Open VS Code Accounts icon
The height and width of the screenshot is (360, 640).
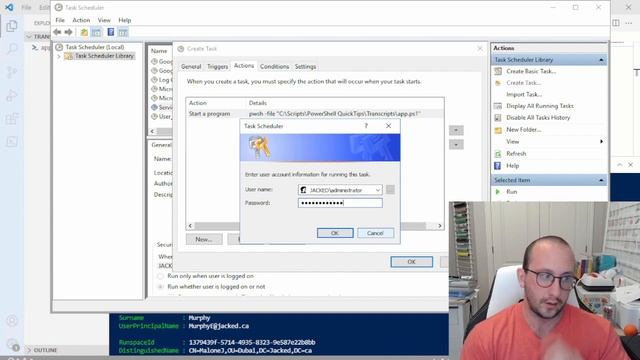[12, 321]
